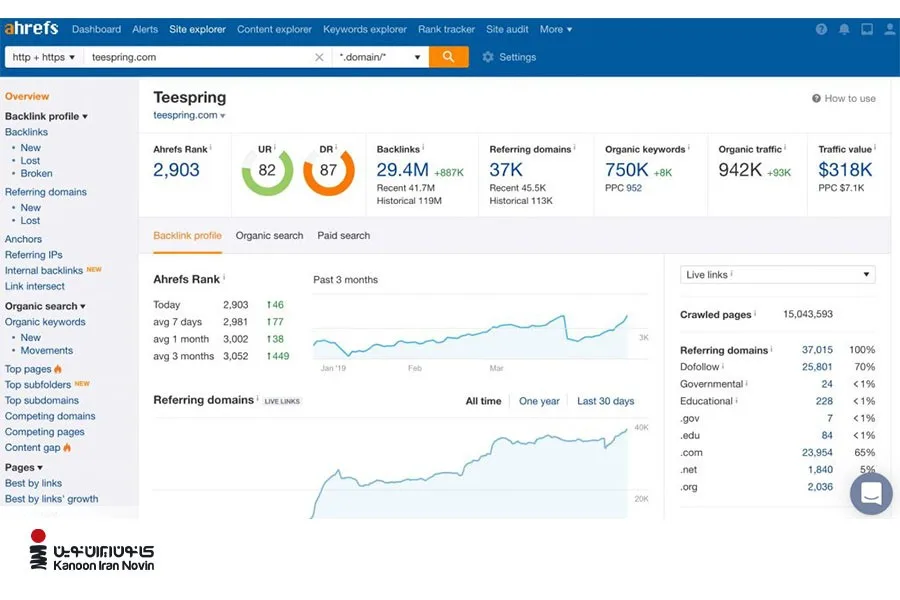
Task: Click the 29.4M backlinks value
Action: [402, 169]
